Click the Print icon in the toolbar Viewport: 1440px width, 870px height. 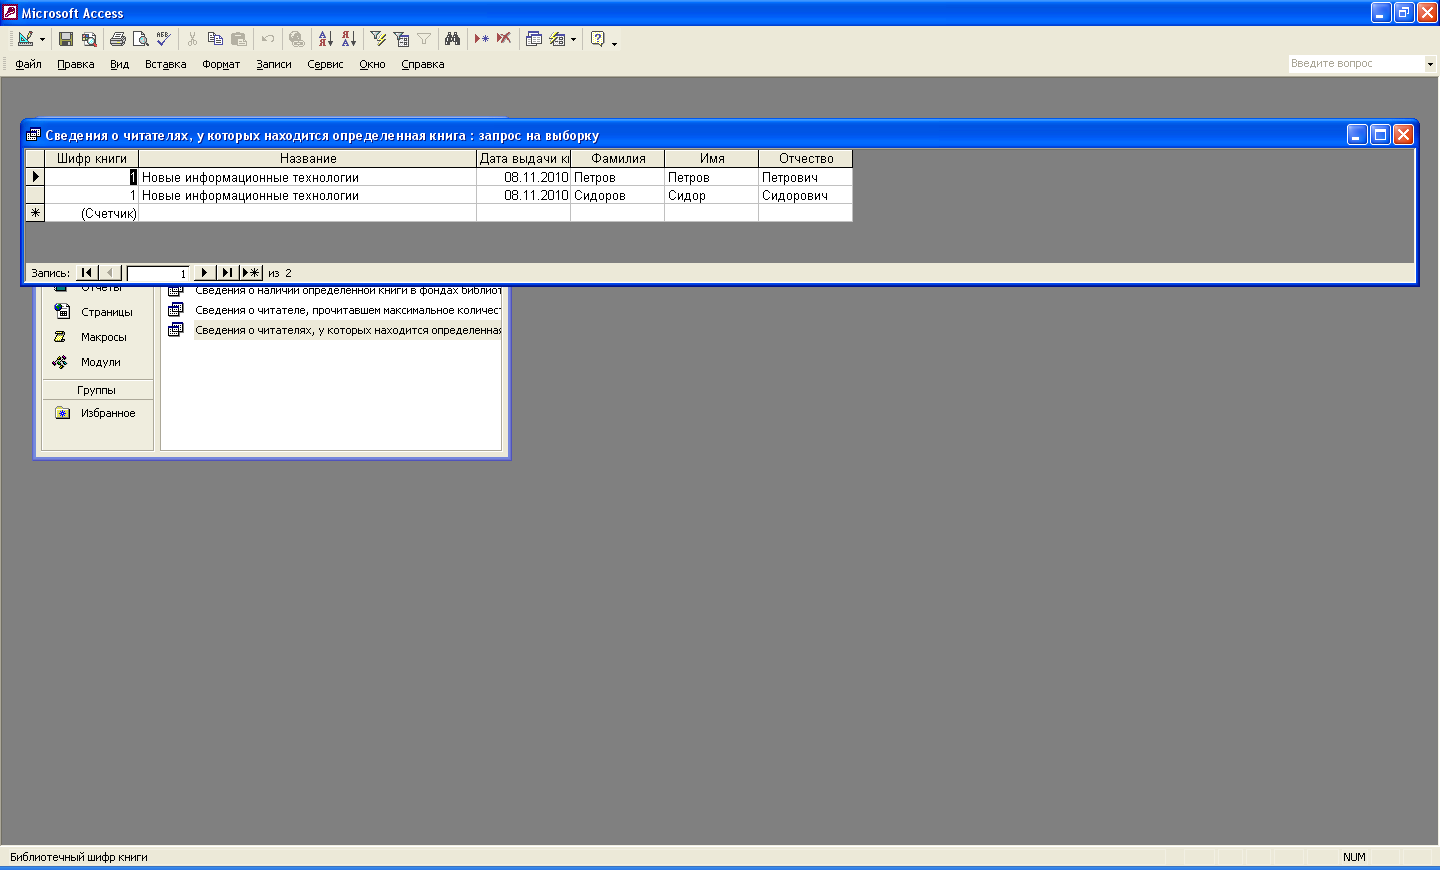coord(118,39)
